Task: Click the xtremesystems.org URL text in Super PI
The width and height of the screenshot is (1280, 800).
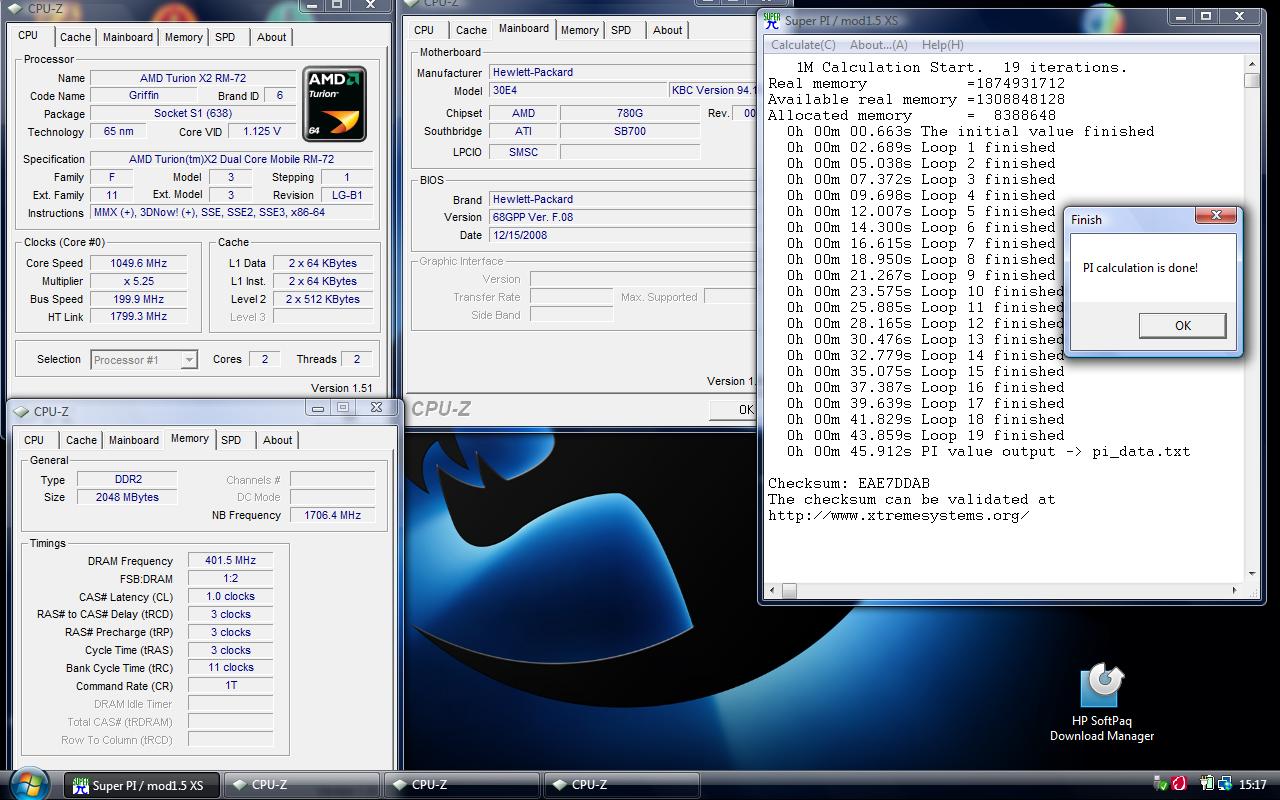Action: click(x=898, y=515)
